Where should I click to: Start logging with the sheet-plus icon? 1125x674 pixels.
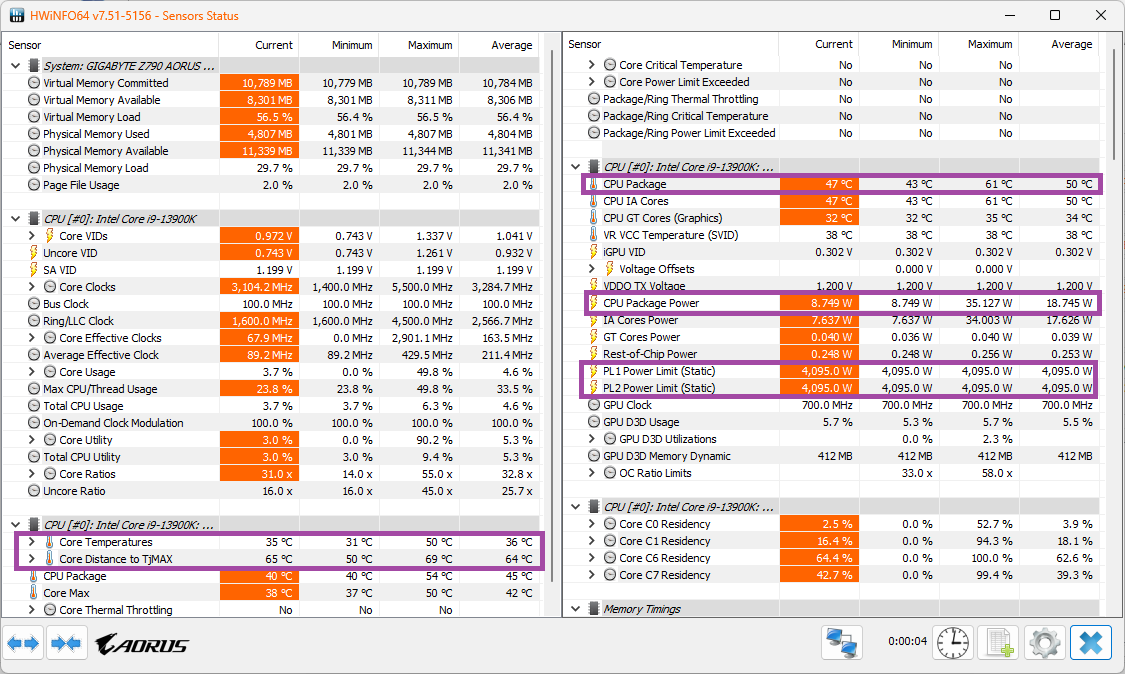[998, 642]
